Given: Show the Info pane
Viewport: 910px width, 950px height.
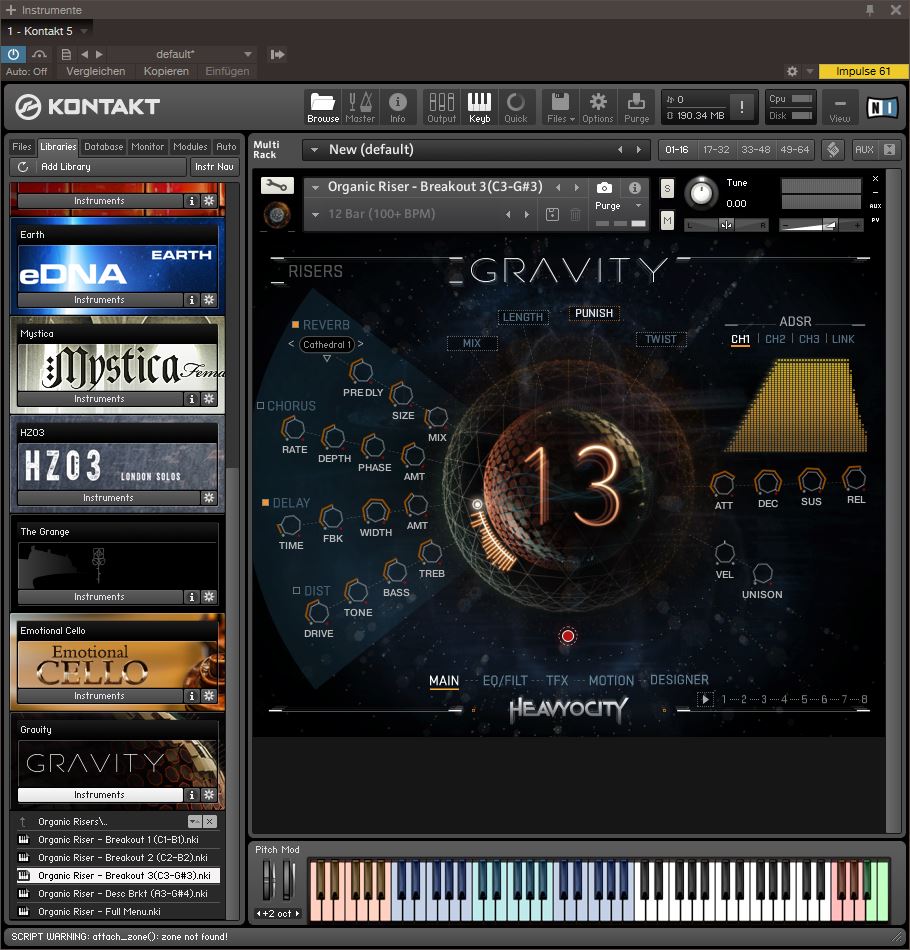Looking at the screenshot, I should click(x=397, y=107).
